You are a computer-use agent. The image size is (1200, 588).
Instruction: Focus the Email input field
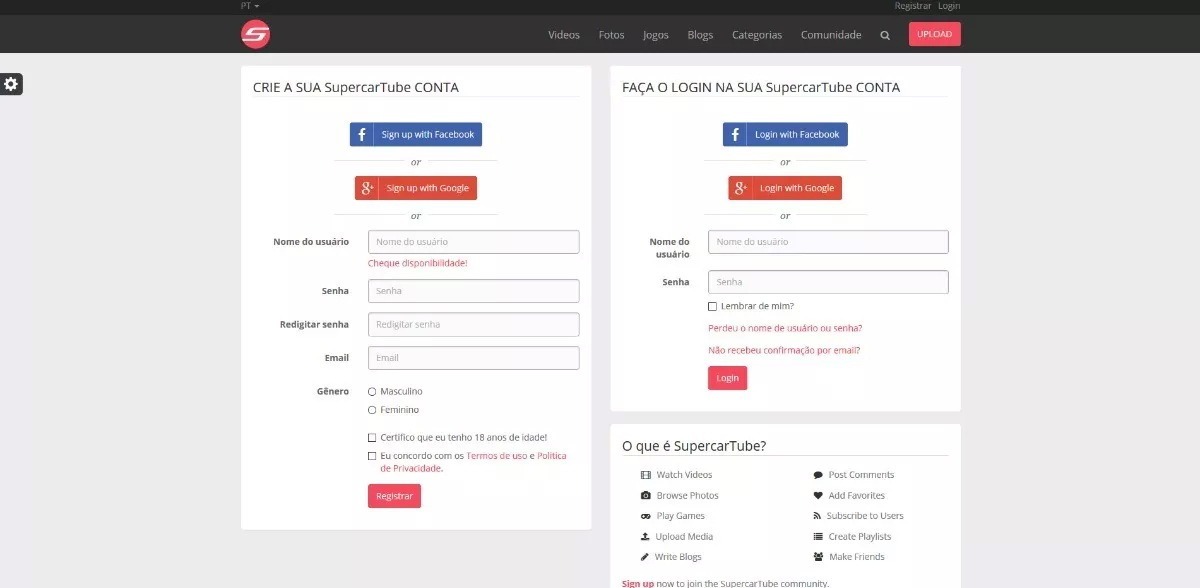point(474,358)
